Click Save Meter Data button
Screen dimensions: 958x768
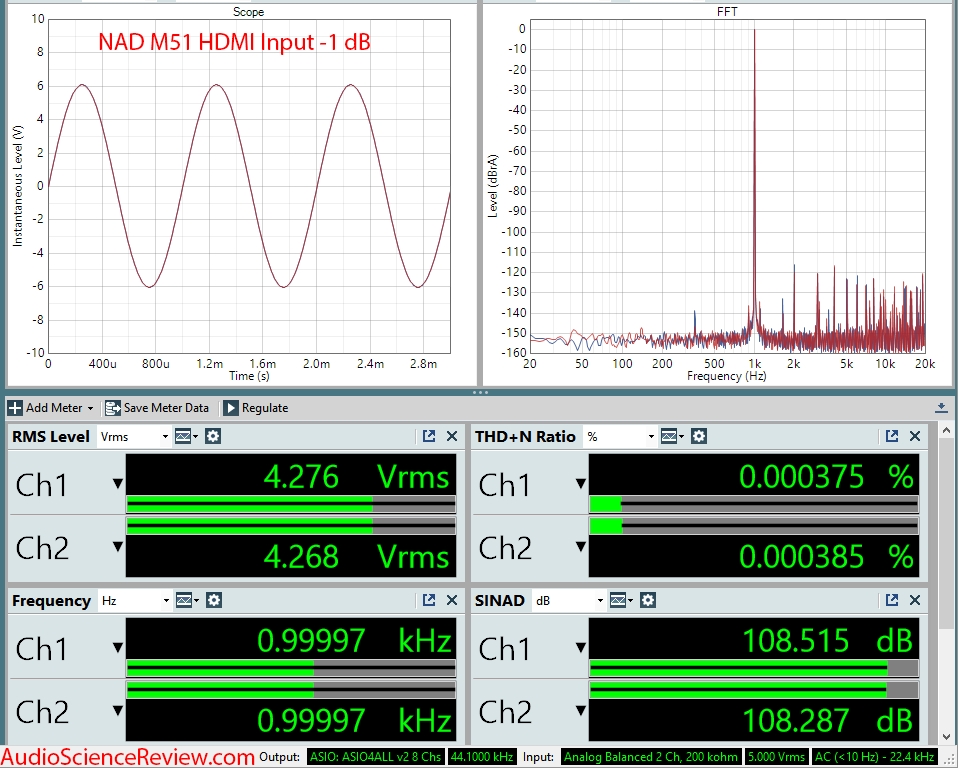point(157,408)
